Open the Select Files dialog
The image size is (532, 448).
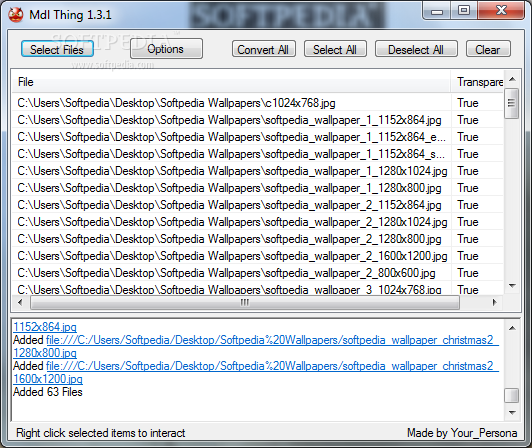pos(57,49)
